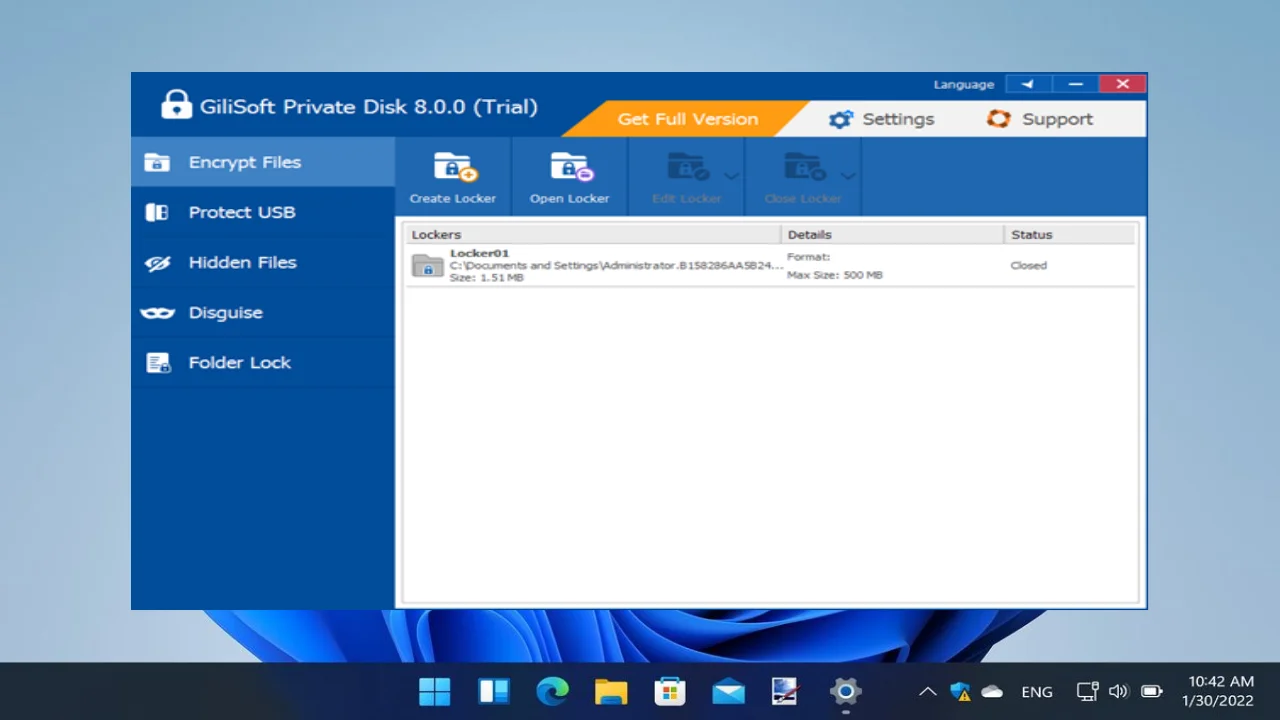The width and height of the screenshot is (1280, 720).
Task: Expand the Close Locker dropdown arrow
Action: (848, 176)
